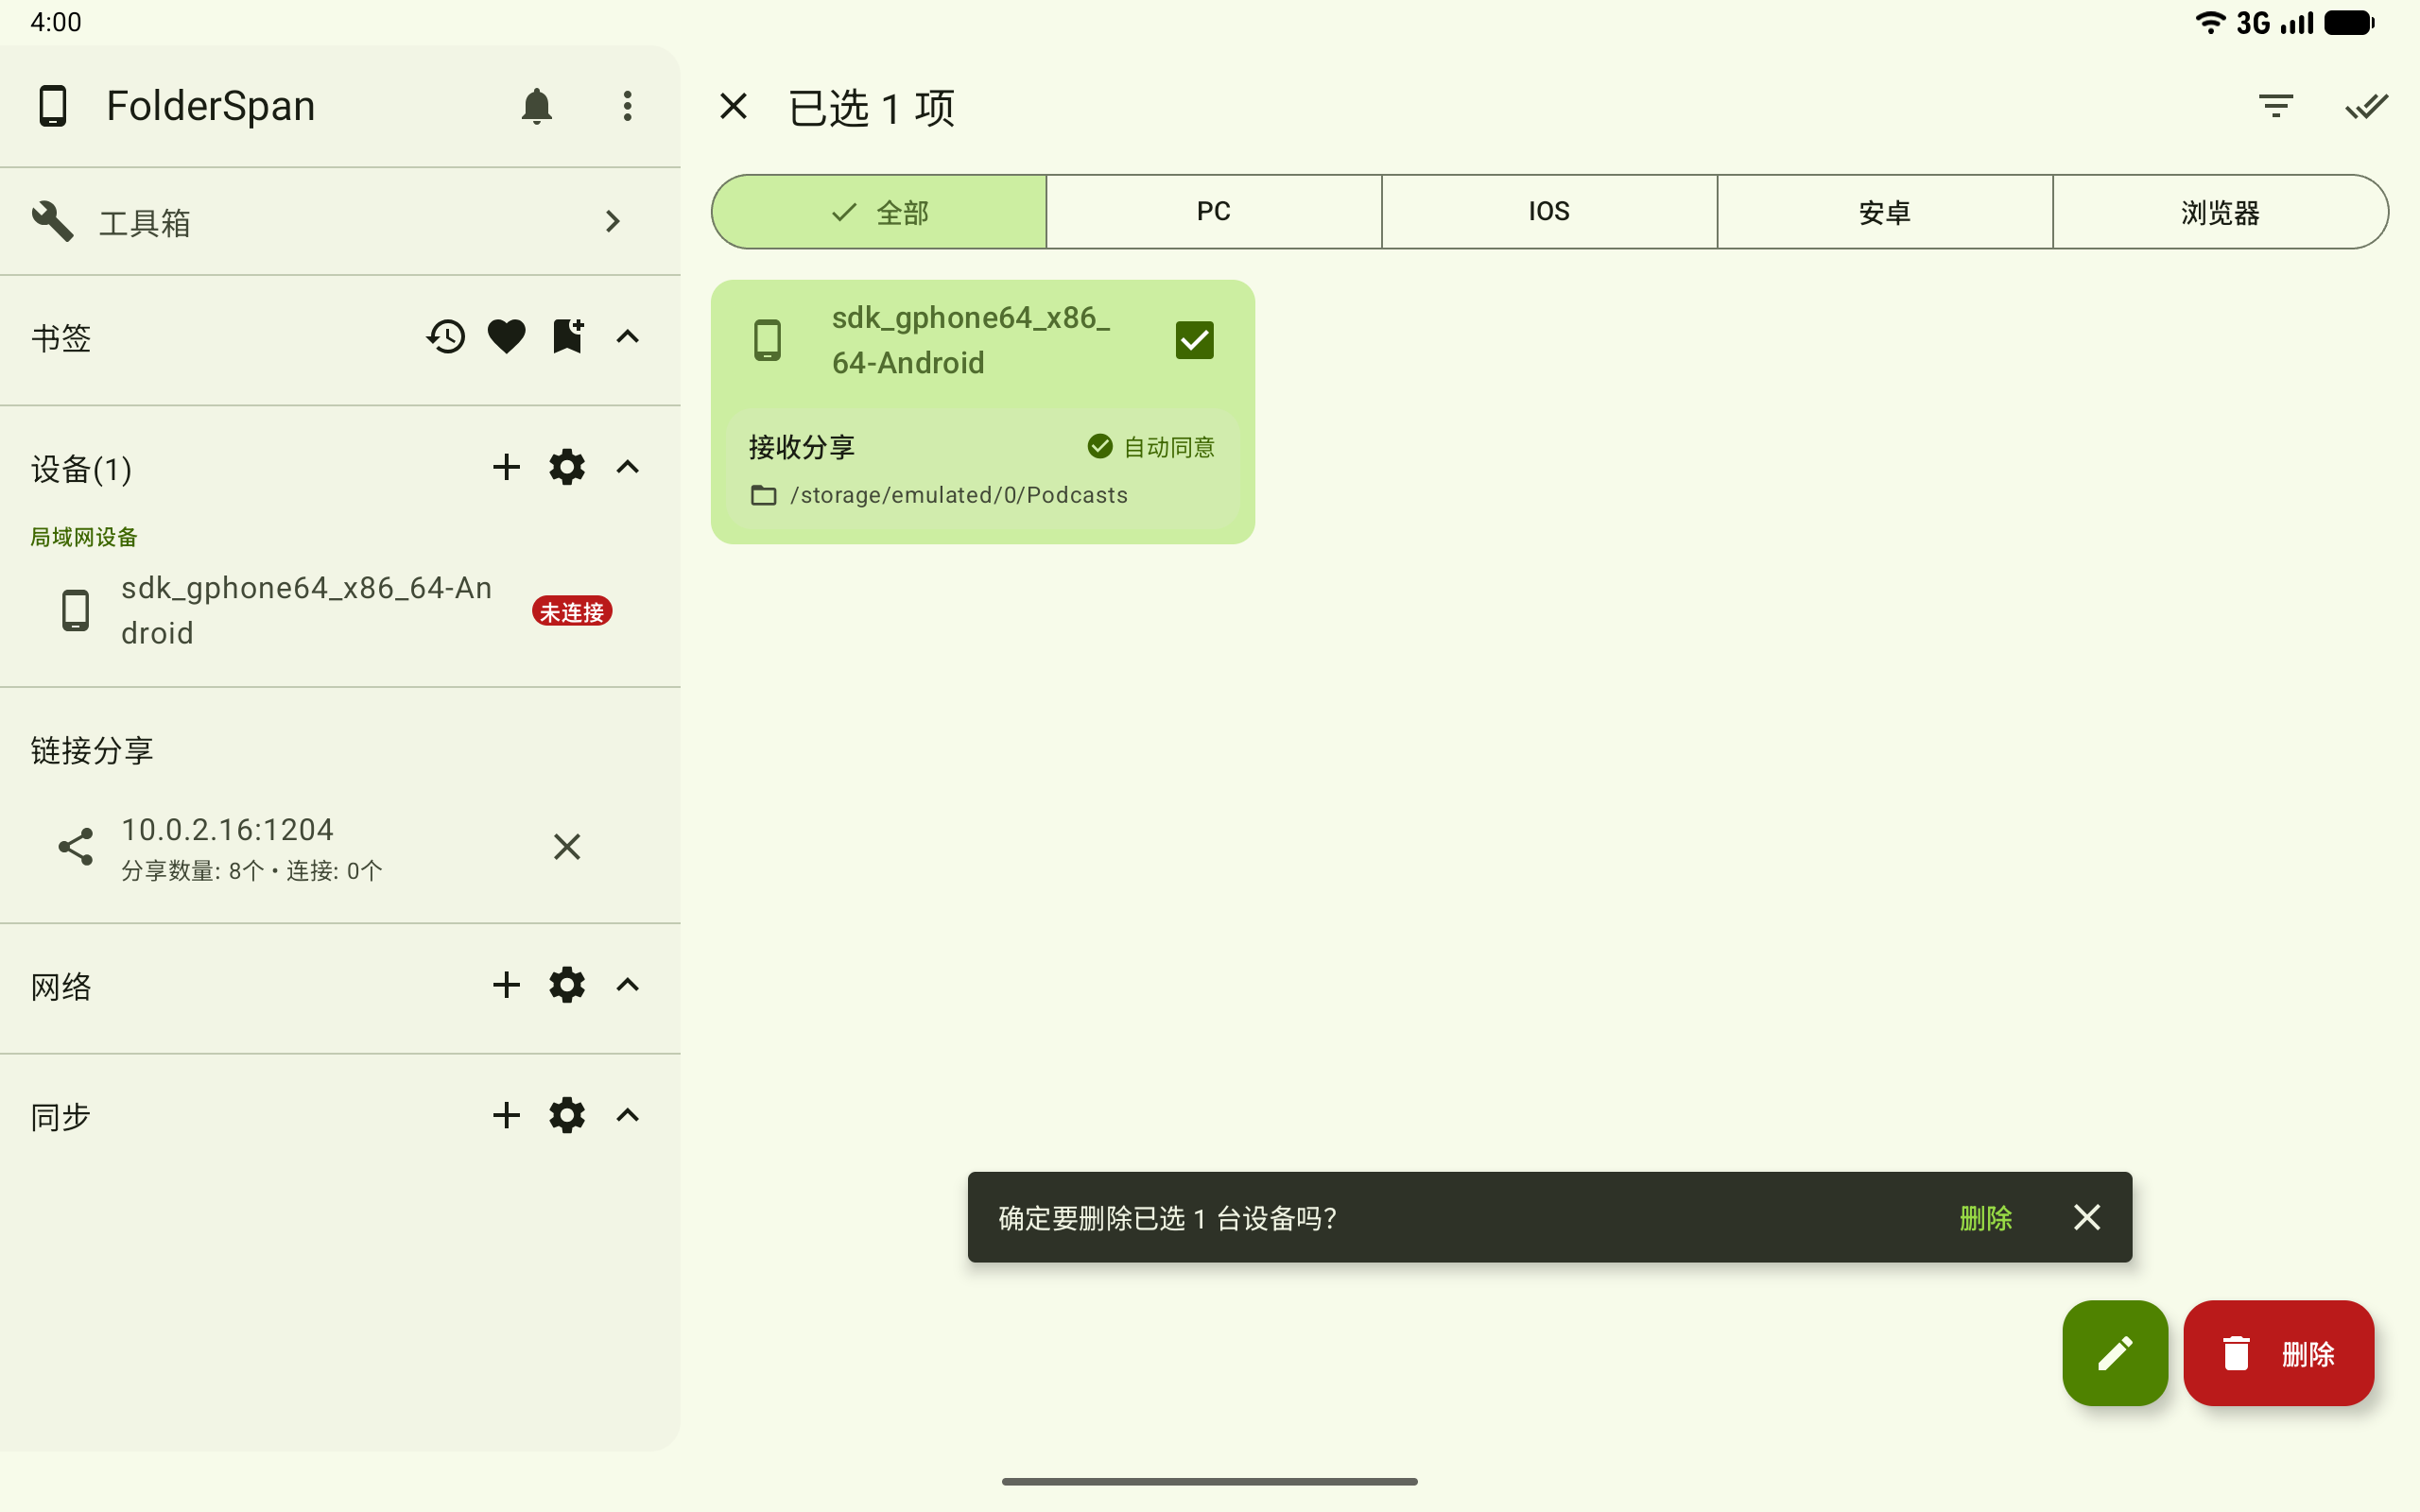The image size is (2420, 1512).
Task: Click the 未连接 status badge
Action: 572,611
